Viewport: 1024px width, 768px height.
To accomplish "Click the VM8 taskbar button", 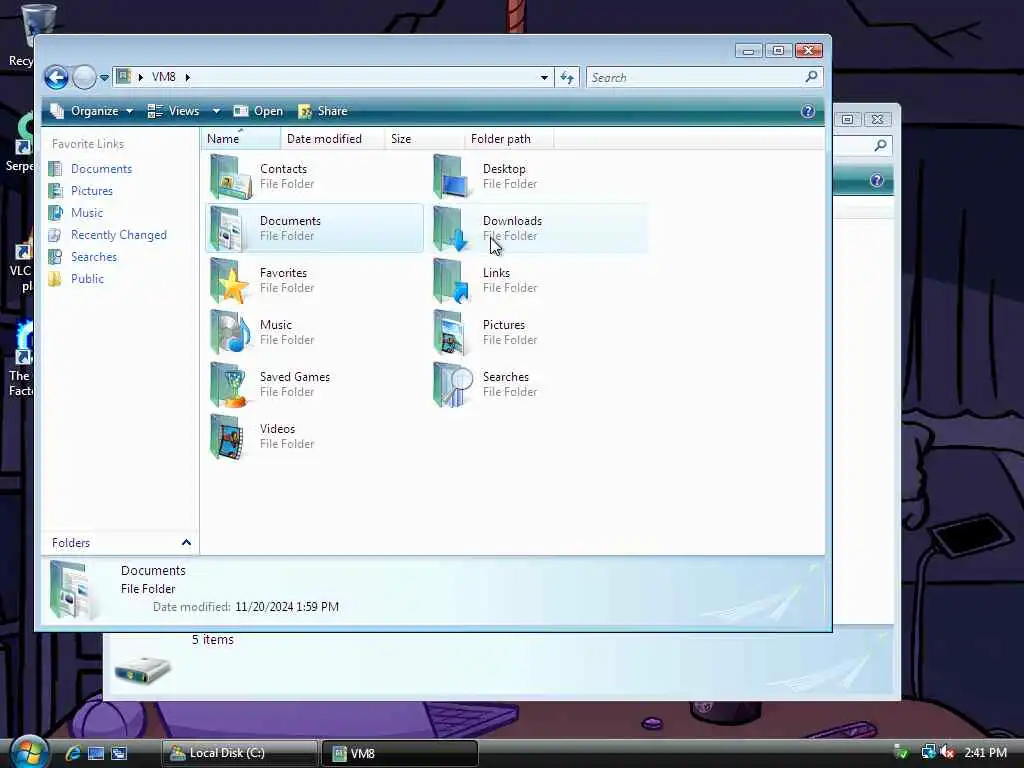I will tap(400, 753).
